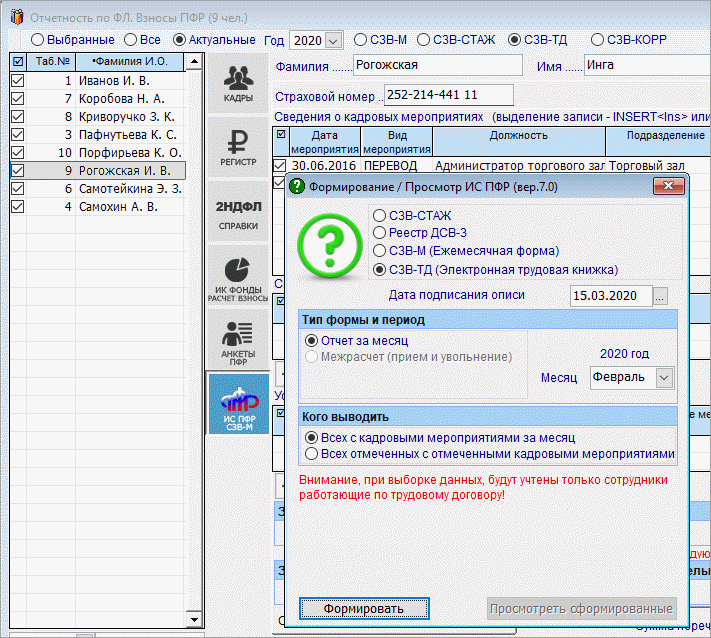711x638 pixels.
Task: Toggle checkbox for Рогожская И. В.
Action: (x=18, y=170)
